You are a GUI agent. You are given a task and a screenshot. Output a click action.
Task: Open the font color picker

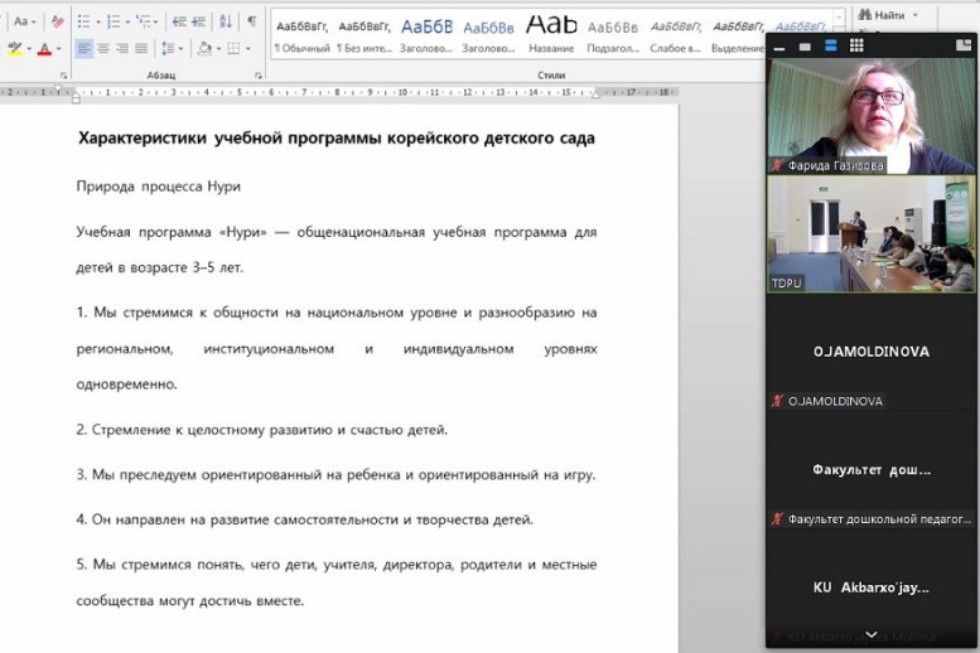[x=45, y=49]
